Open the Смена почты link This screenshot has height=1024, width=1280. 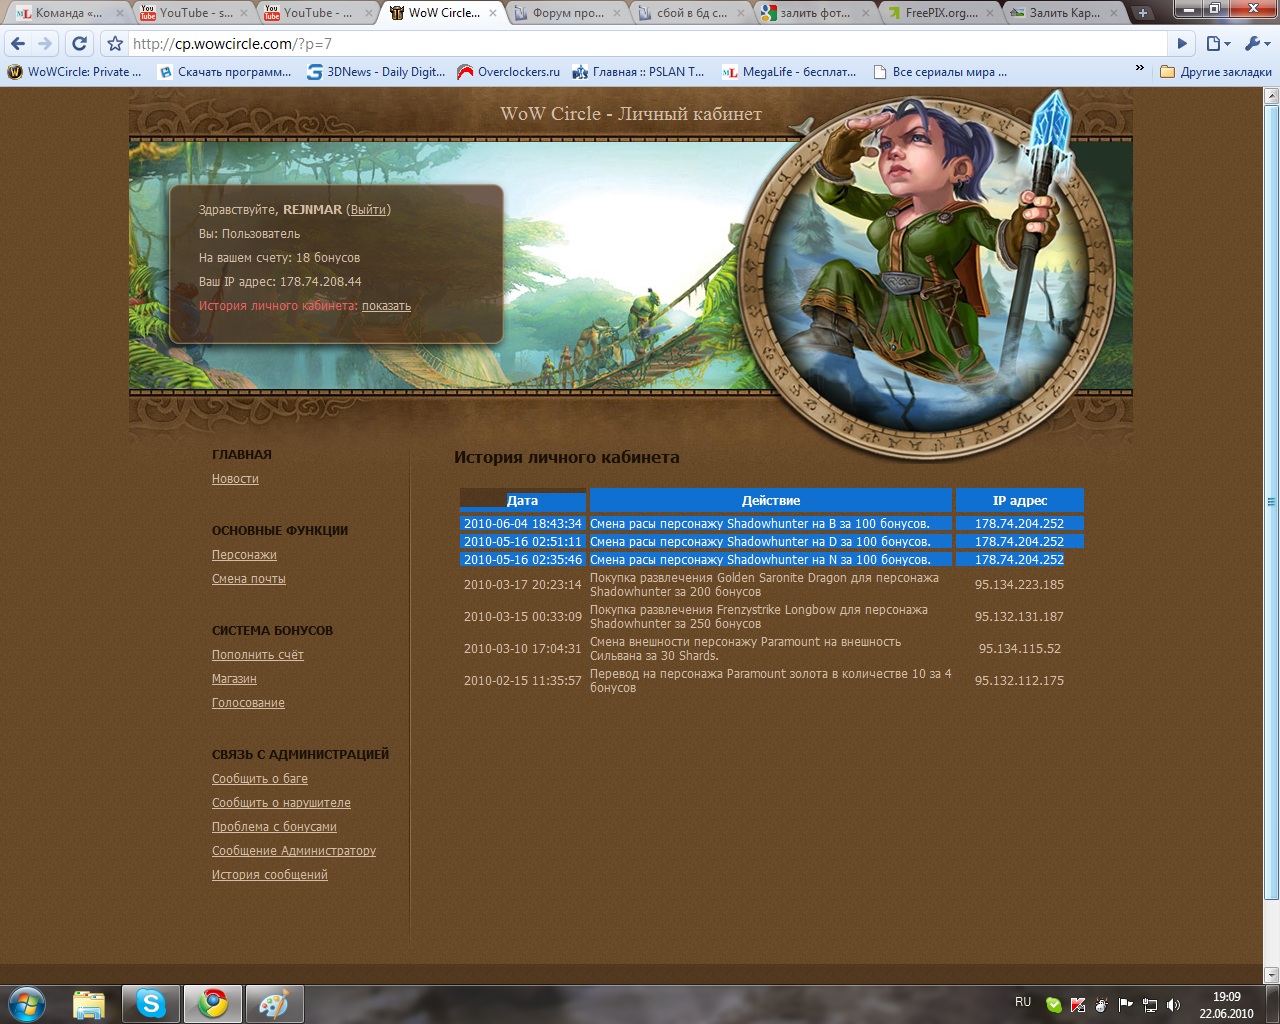249,579
